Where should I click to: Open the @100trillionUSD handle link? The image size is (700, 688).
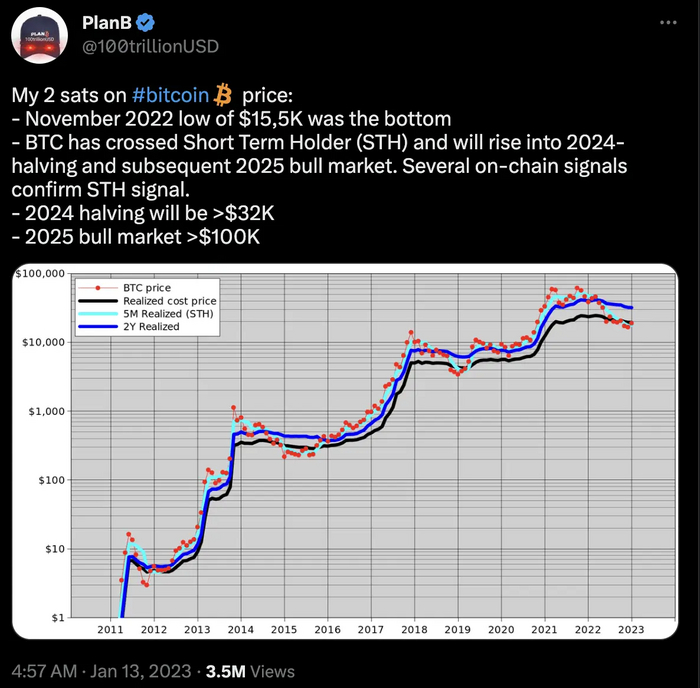(150, 47)
